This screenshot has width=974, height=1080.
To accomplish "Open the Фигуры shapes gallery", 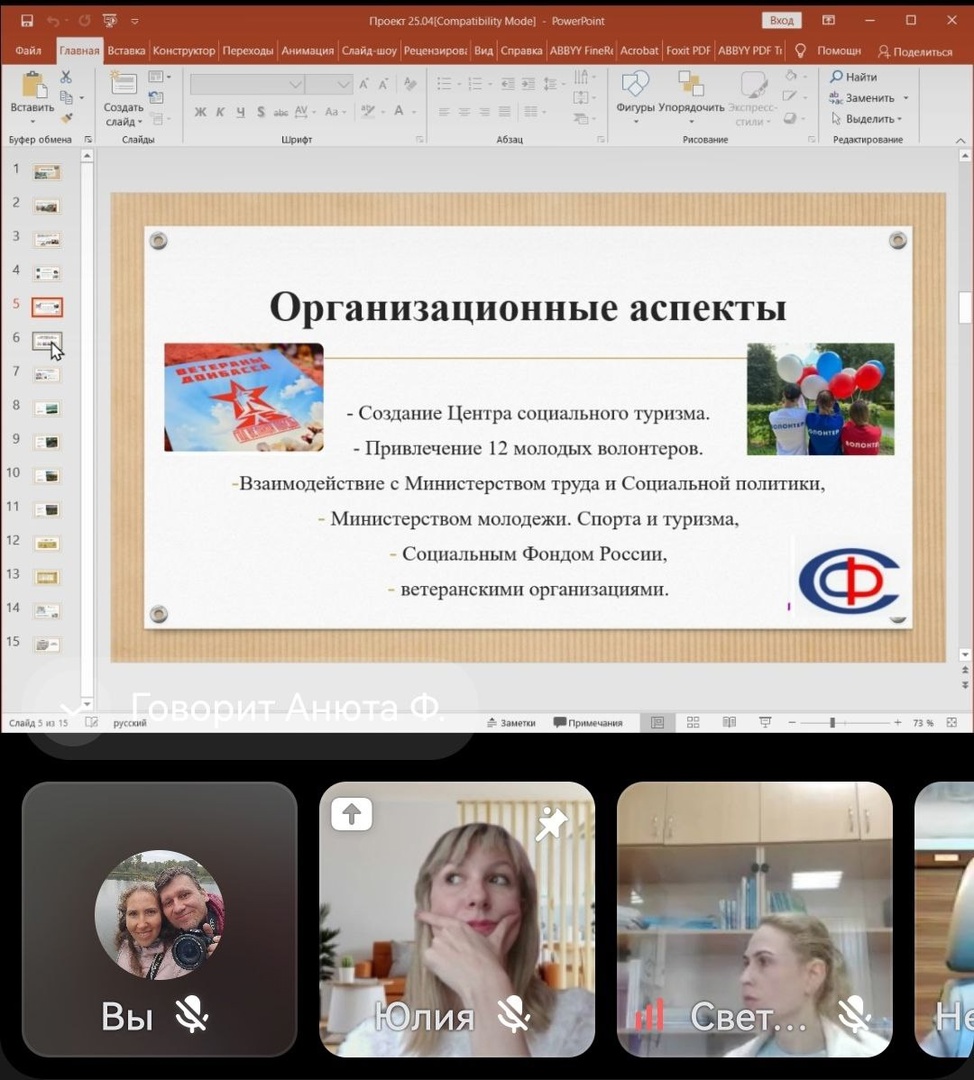I will [x=635, y=96].
